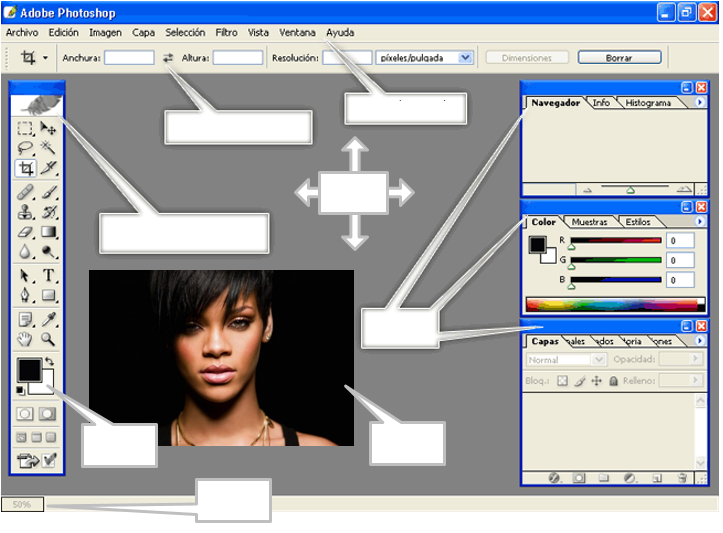
Task: Open the Normal blend mode dropdown
Action: (x=566, y=359)
